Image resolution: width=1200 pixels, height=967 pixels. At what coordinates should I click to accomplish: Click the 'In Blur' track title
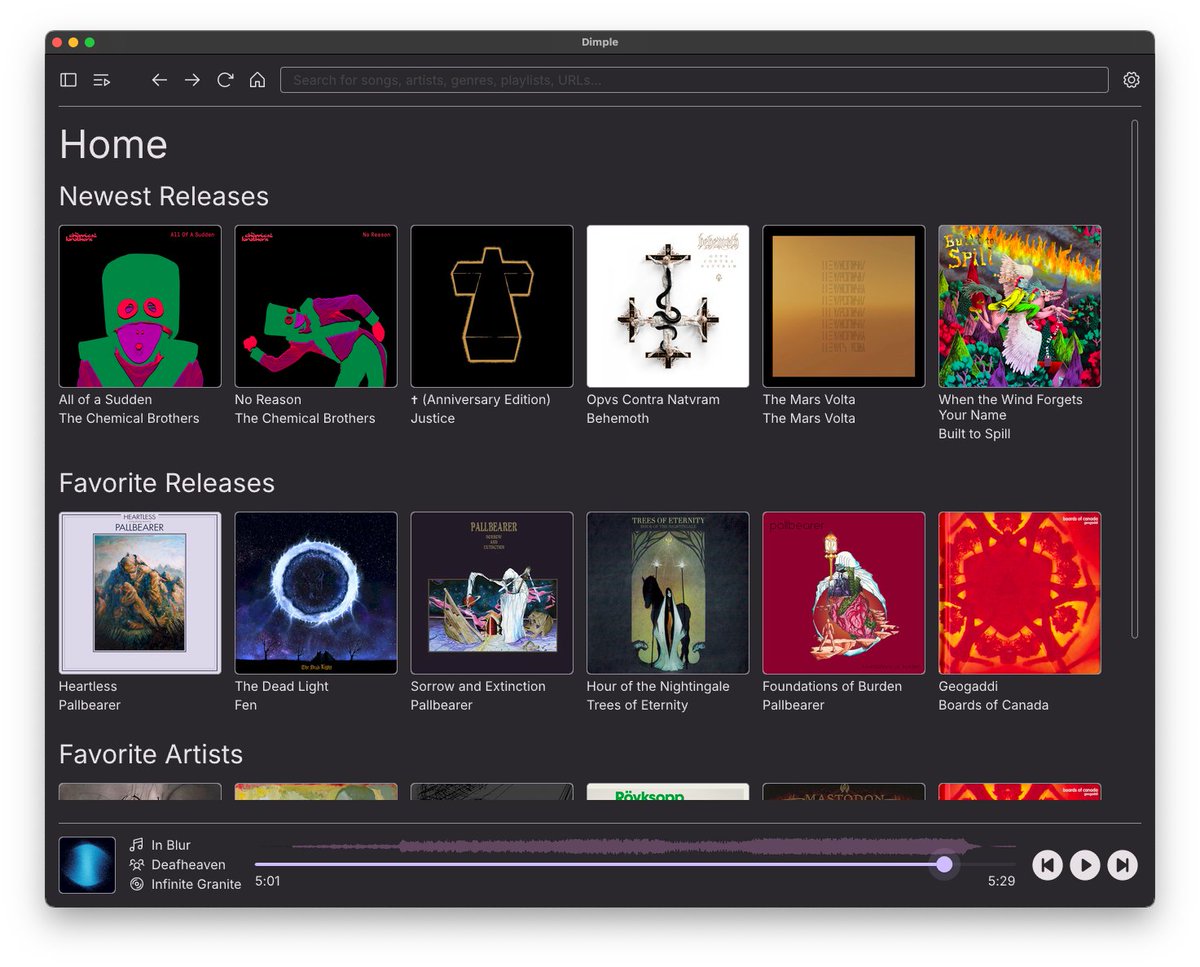point(171,845)
